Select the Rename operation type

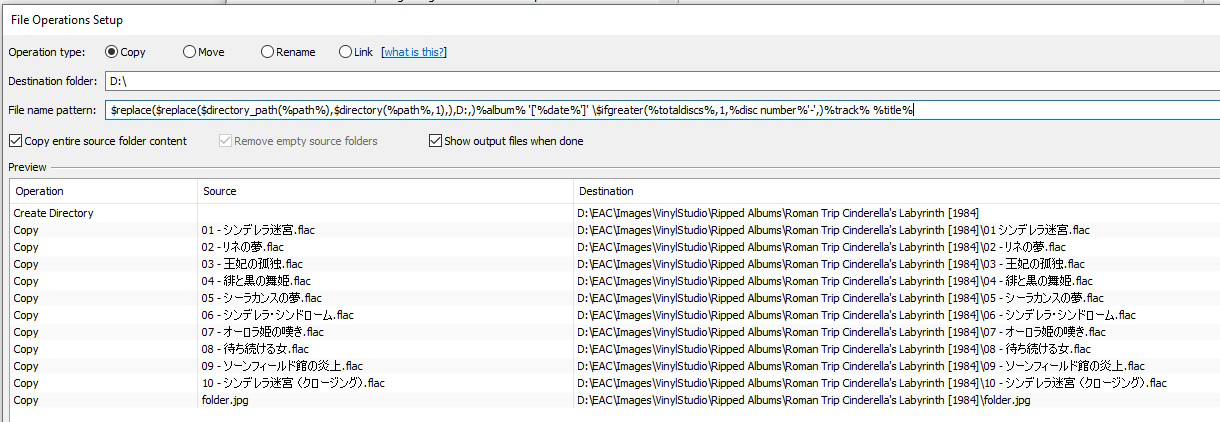click(268, 52)
